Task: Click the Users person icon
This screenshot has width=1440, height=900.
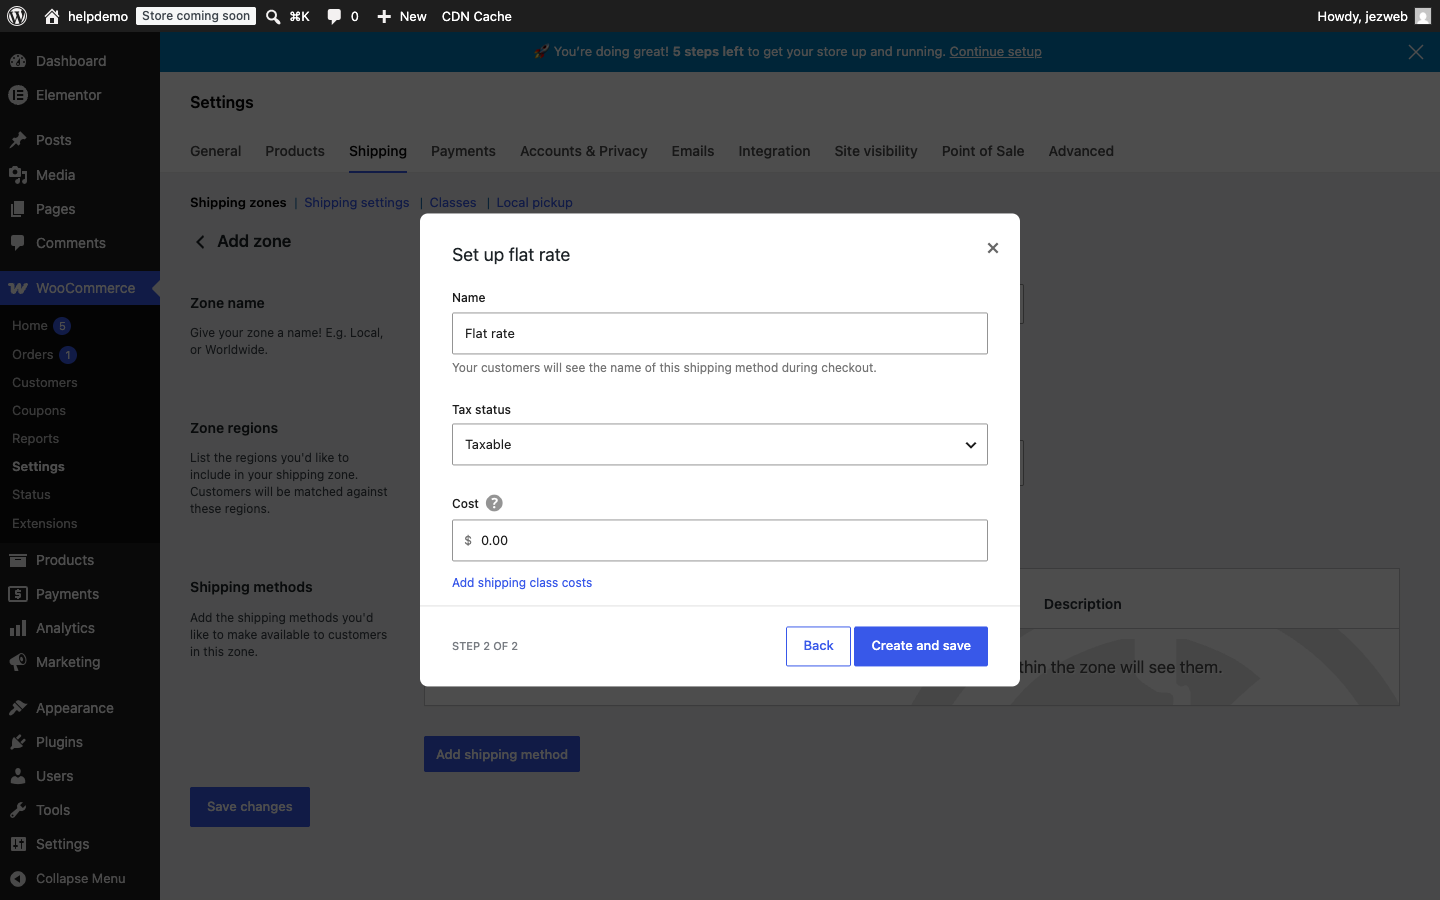Action: 18,776
